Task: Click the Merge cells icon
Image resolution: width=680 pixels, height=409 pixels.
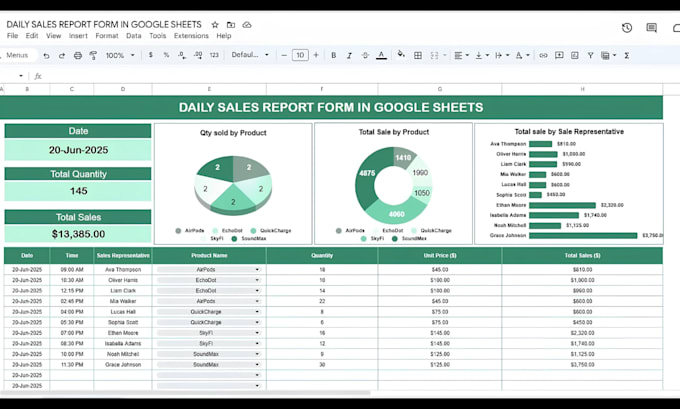Action: click(434, 55)
